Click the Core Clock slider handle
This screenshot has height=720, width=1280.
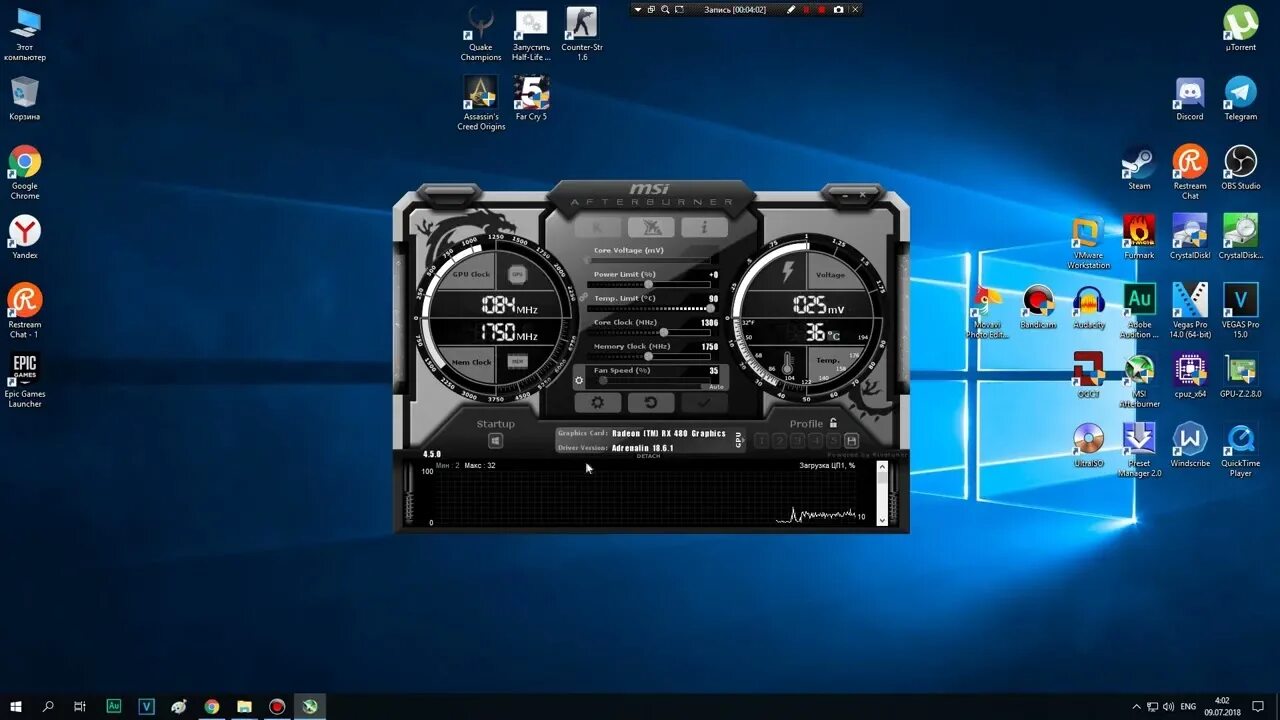tap(664, 332)
